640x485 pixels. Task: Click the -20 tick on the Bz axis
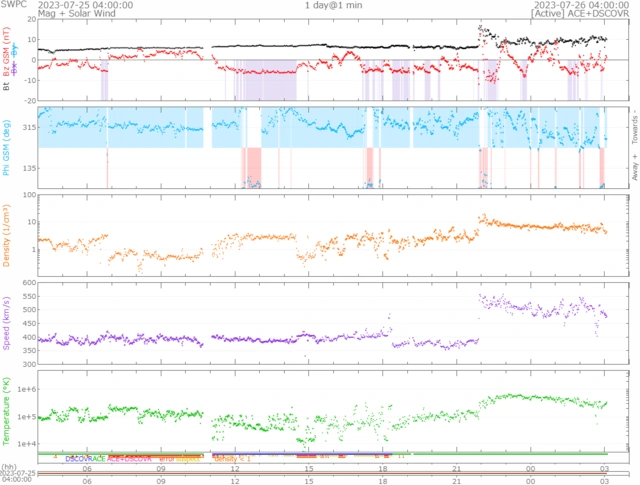pyautogui.click(x=30, y=100)
